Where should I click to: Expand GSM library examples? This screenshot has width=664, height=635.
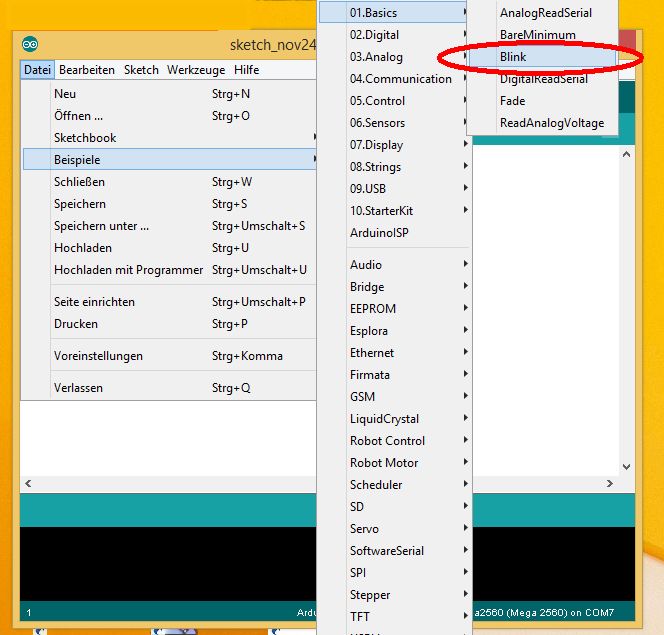click(x=395, y=397)
